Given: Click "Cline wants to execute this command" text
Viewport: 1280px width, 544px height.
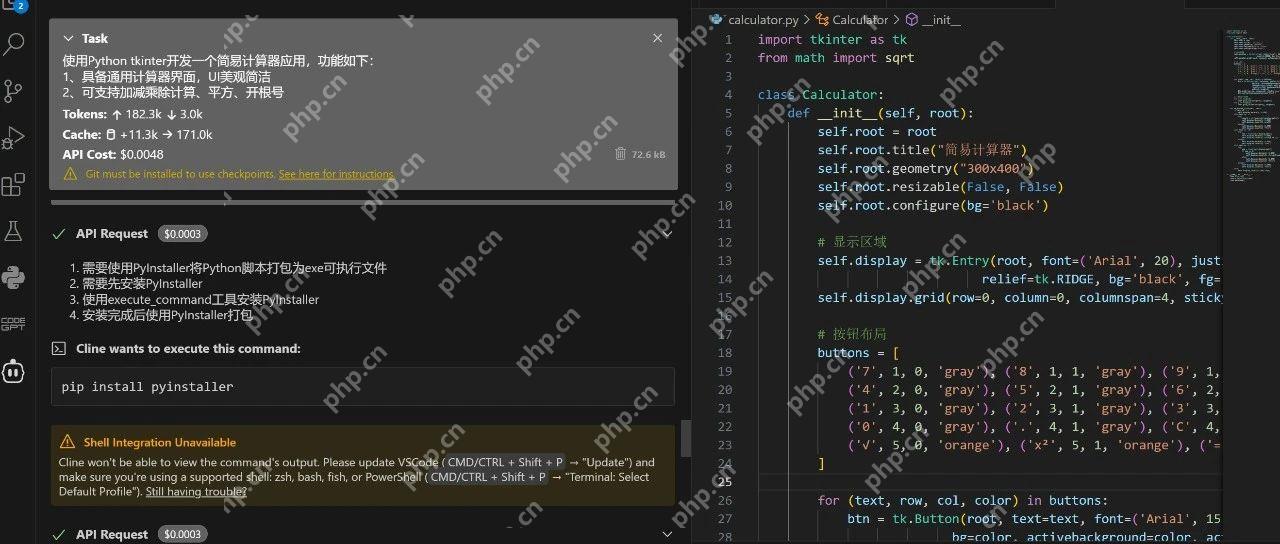Looking at the screenshot, I should (188, 349).
